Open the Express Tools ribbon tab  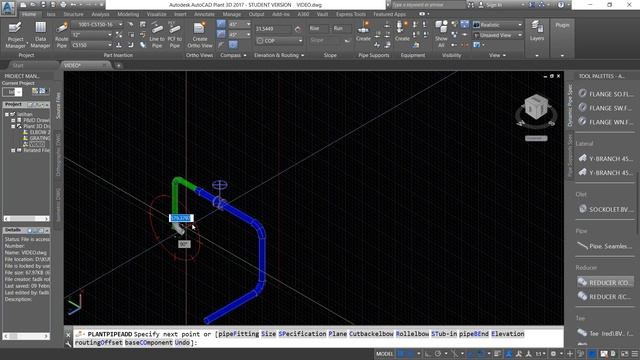351,14
